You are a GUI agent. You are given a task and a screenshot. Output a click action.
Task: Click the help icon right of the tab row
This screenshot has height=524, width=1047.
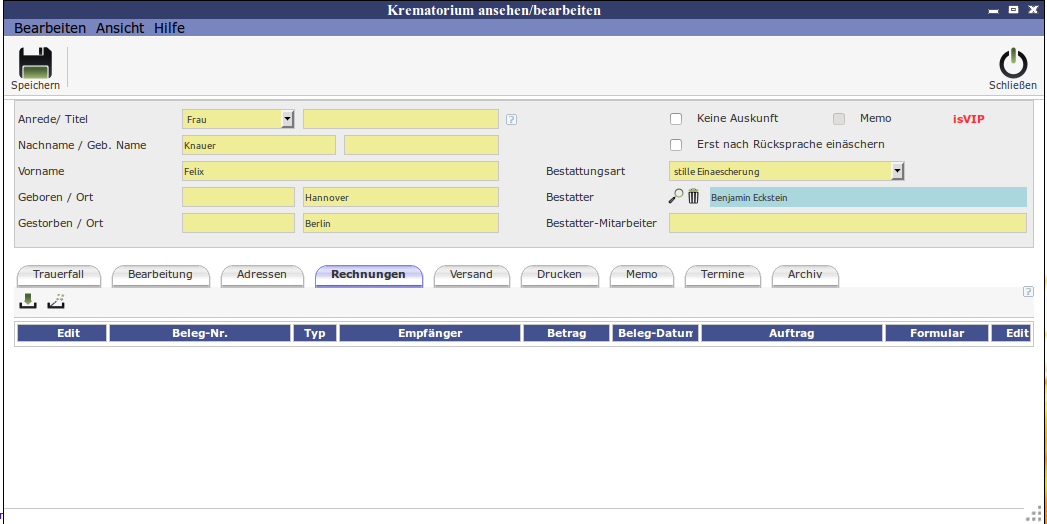click(1027, 292)
